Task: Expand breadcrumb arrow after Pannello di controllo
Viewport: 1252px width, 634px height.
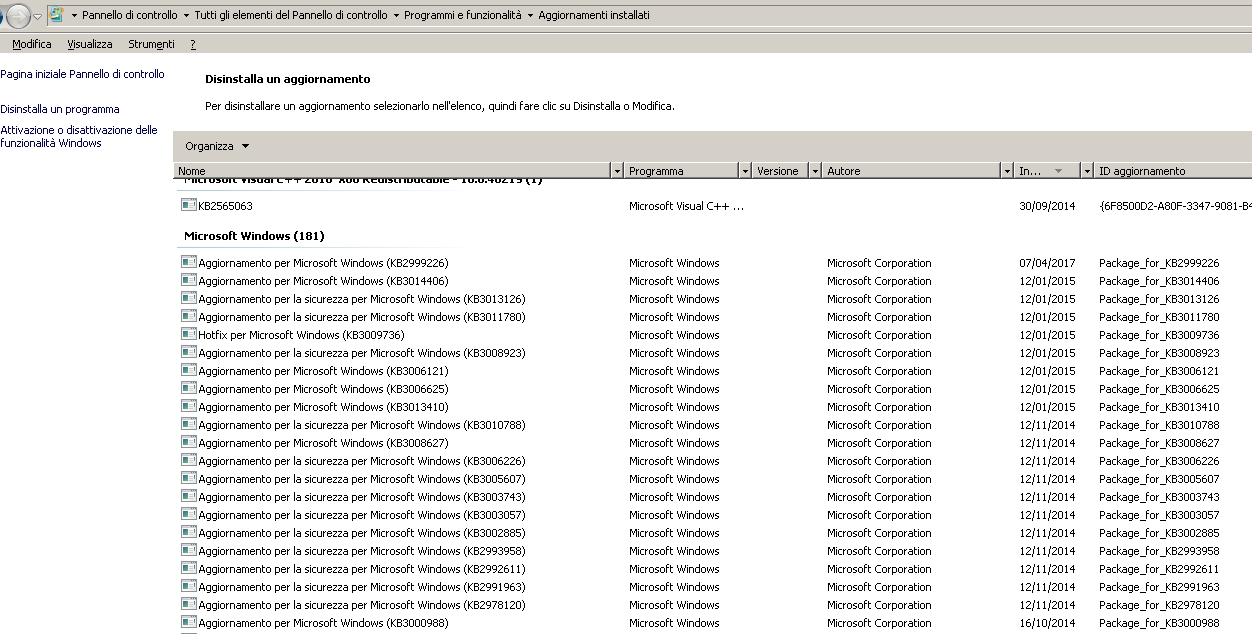Action: pyautogui.click(x=186, y=15)
